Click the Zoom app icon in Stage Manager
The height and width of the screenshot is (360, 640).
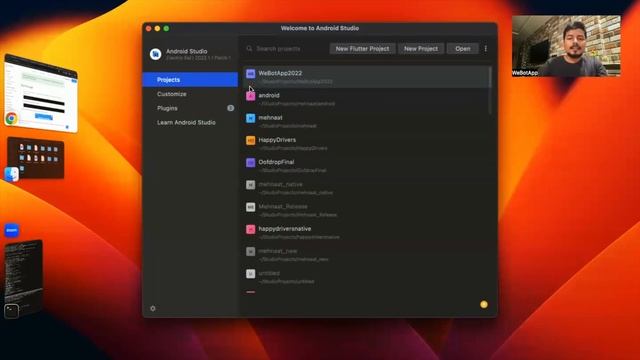(x=11, y=230)
